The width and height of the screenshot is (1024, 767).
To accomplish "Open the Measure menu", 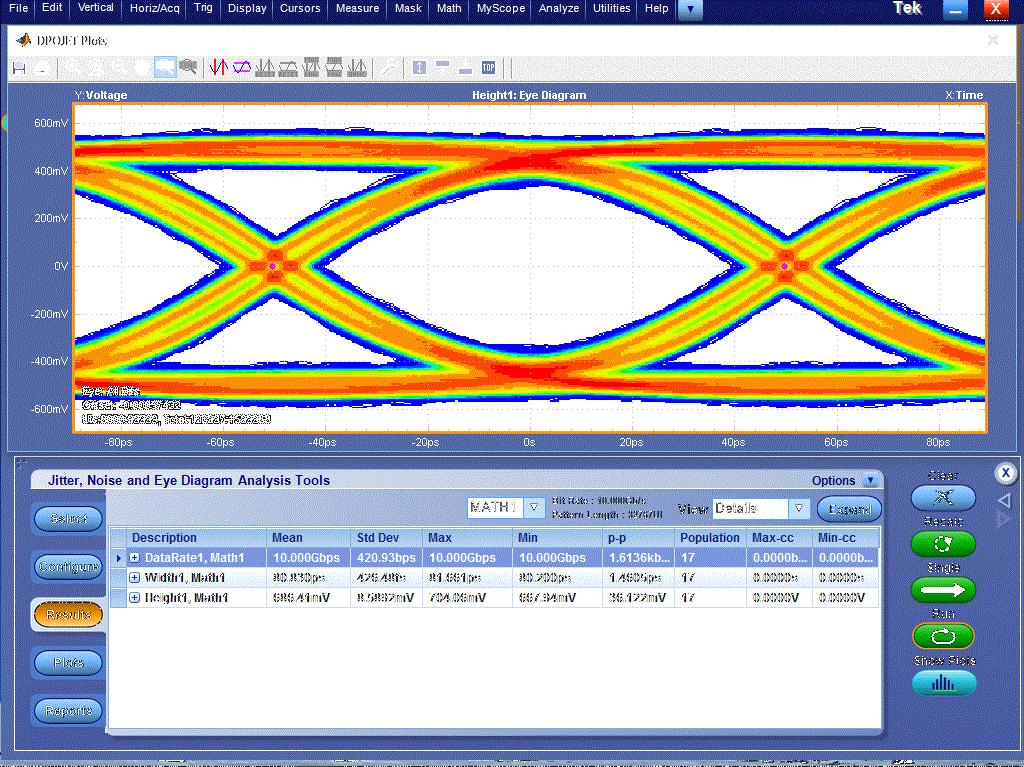I will [357, 8].
